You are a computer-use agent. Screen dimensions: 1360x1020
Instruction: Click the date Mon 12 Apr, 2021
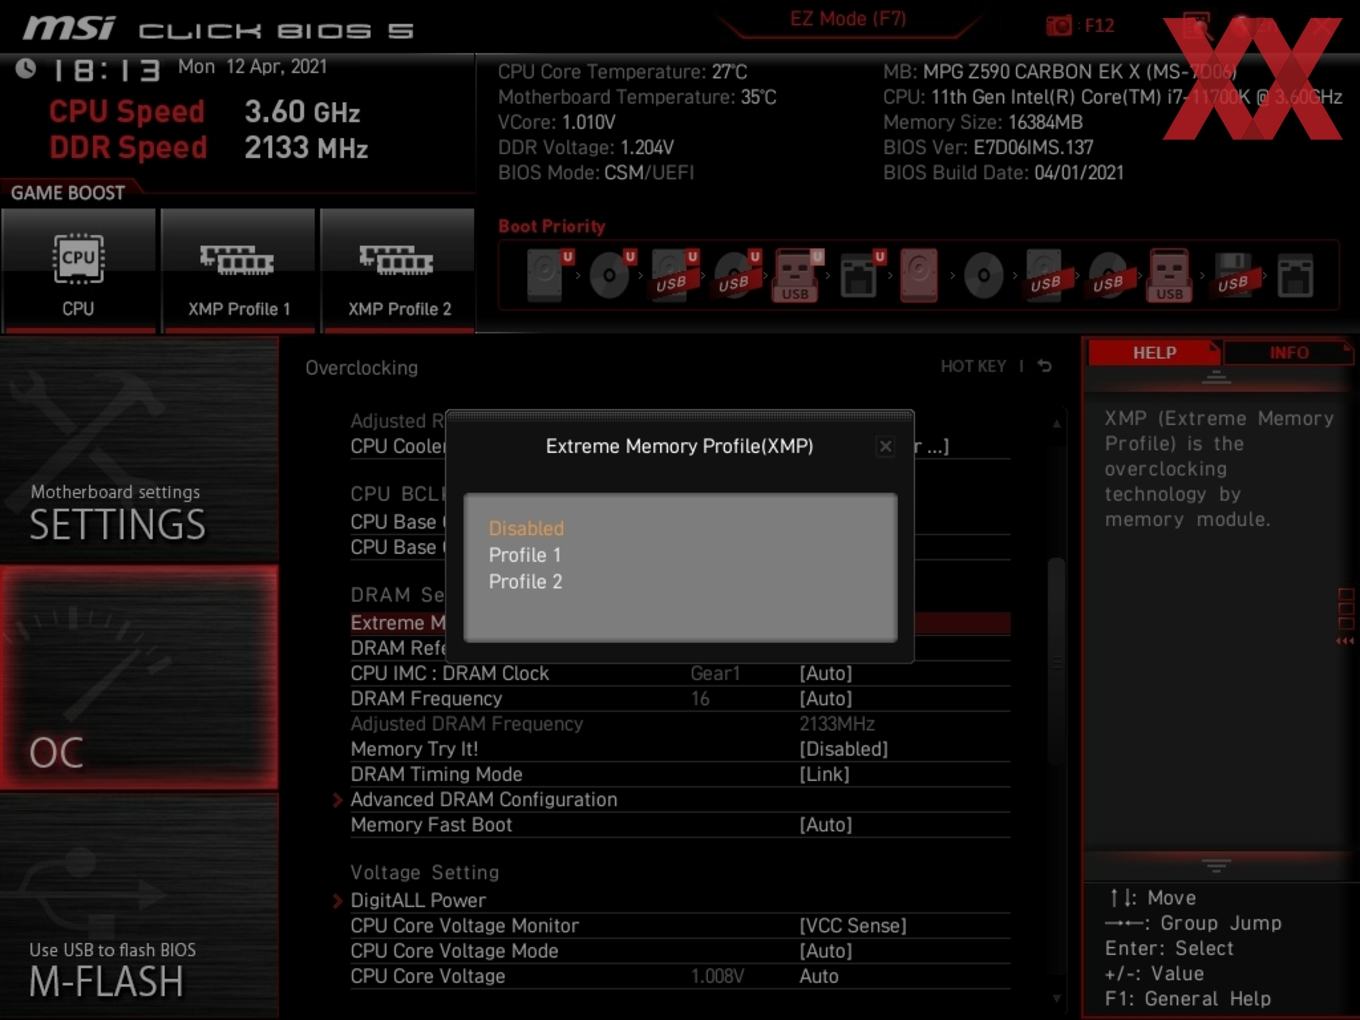coord(252,67)
